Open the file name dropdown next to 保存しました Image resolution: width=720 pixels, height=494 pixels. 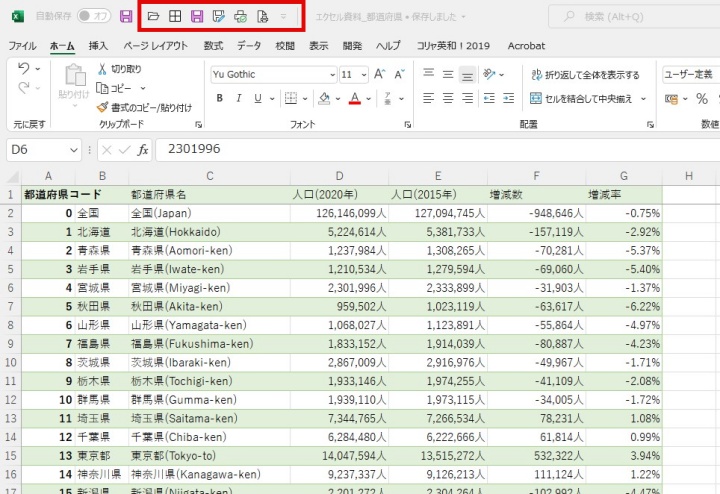click(463, 17)
